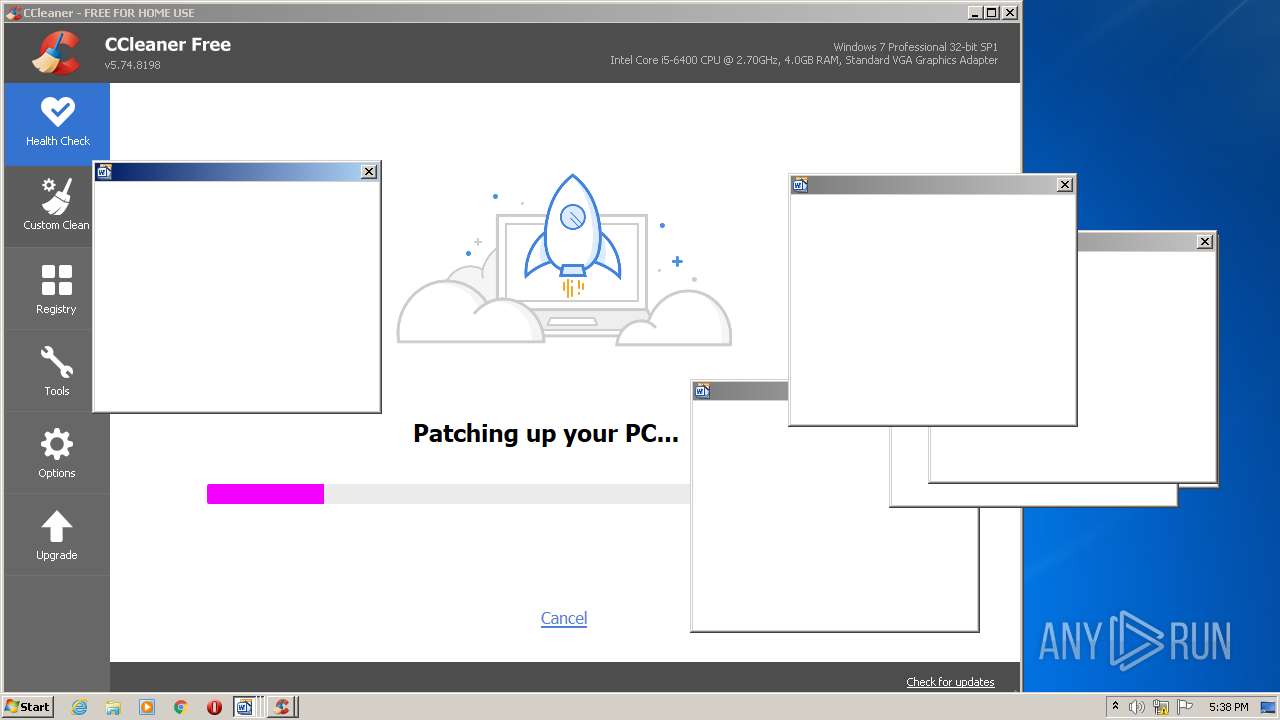
Task: Click the Show desktop button
Action: click(1268, 707)
